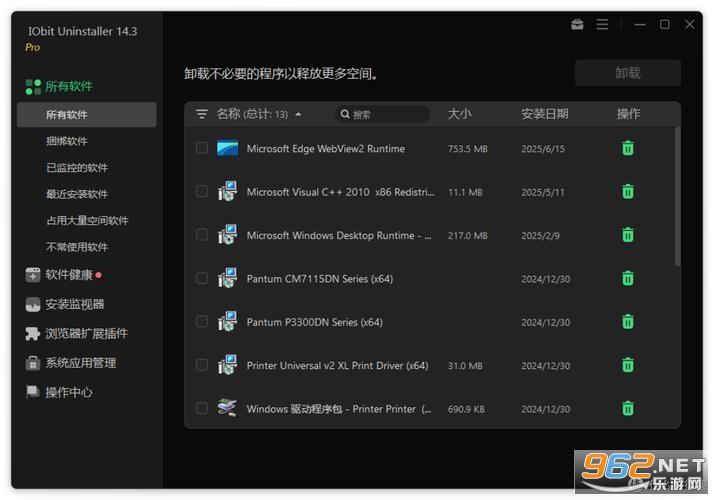Click trash icon for Windows 驱动程序包 row
This screenshot has width=714, height=500.
pos(627,408)
